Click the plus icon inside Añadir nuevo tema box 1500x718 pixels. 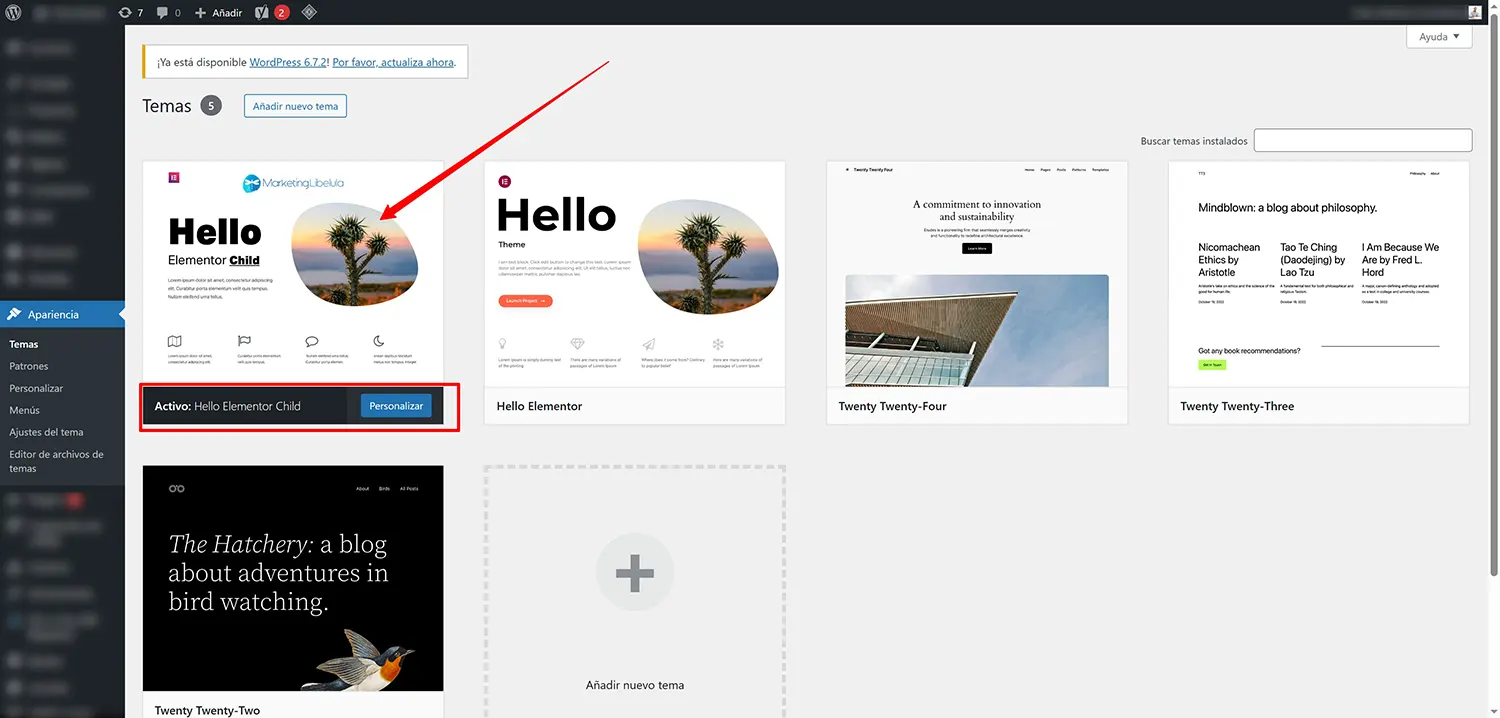click(634, 571)
